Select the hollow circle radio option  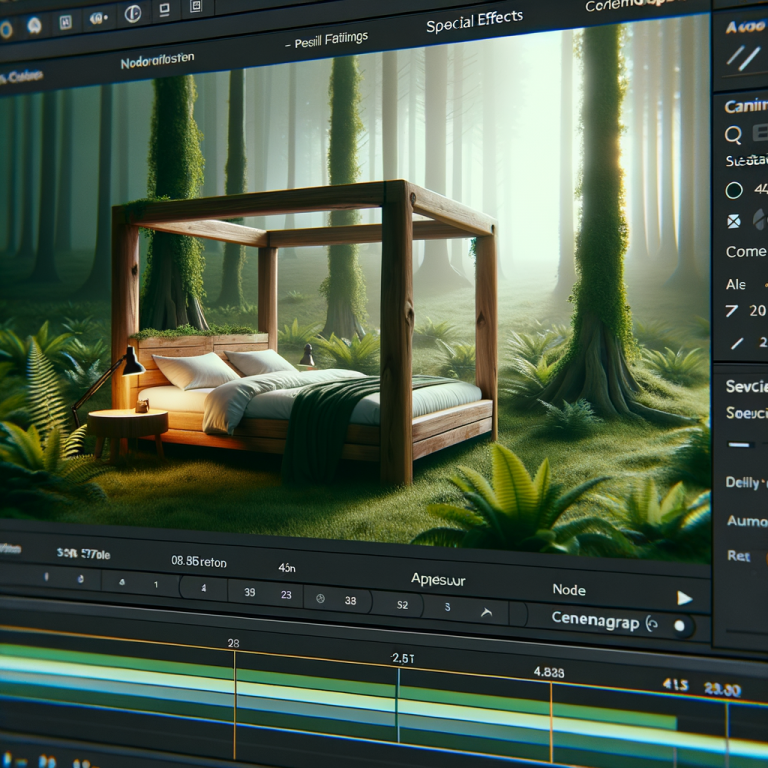coord(734,190)
